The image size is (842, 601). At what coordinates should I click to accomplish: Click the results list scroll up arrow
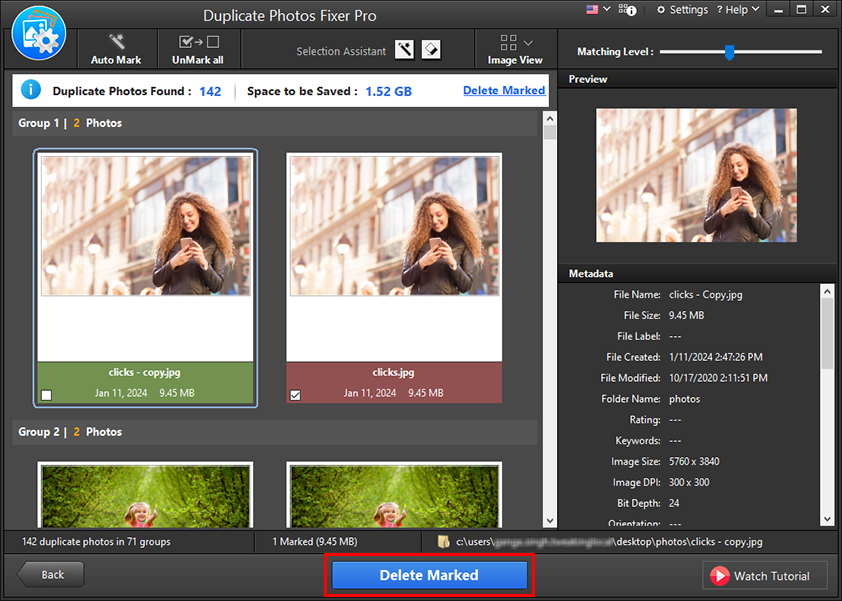[x=549, y=118]
